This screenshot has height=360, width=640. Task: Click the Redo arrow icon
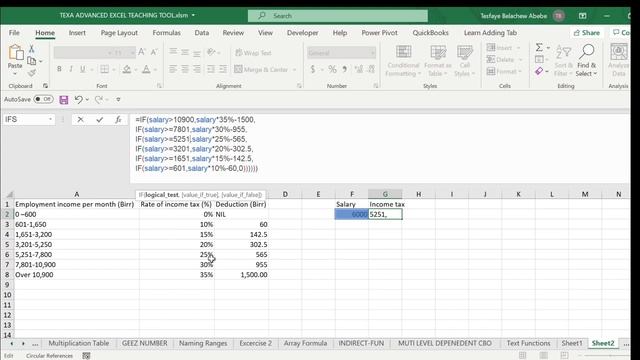(x=98, y=100)
